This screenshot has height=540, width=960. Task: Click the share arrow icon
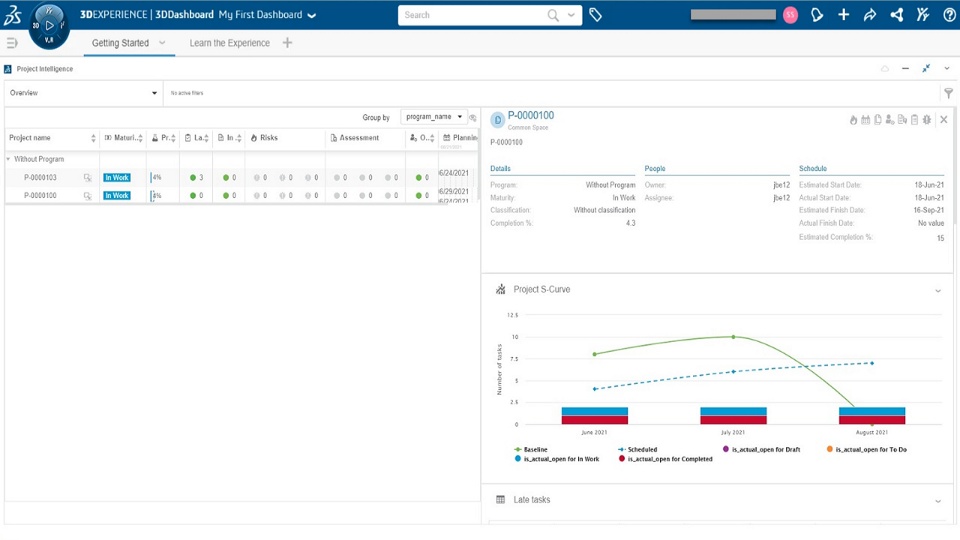point(870,15)
